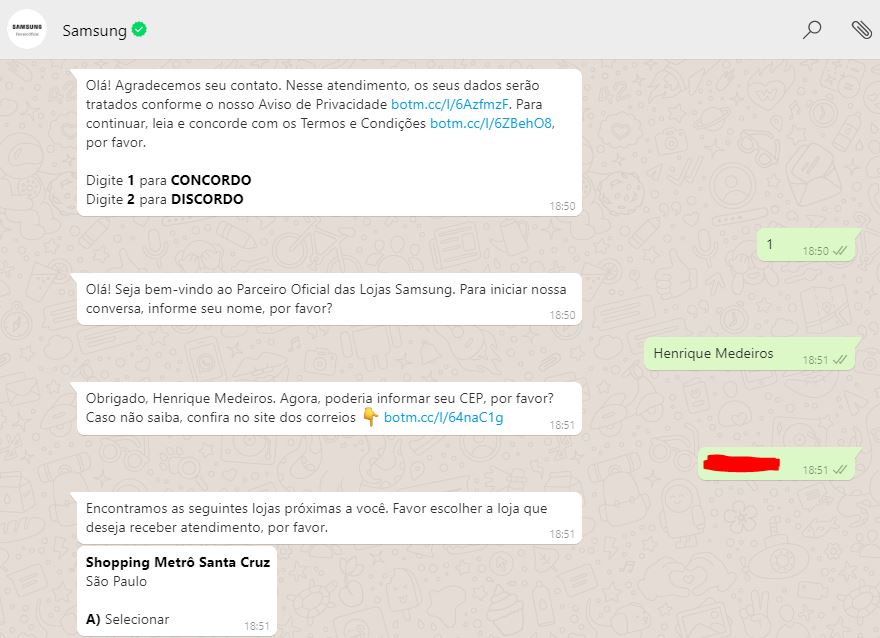Click the 18:50 timestamp on the terms message
The image size is (880, 638).
click(562, 206)
